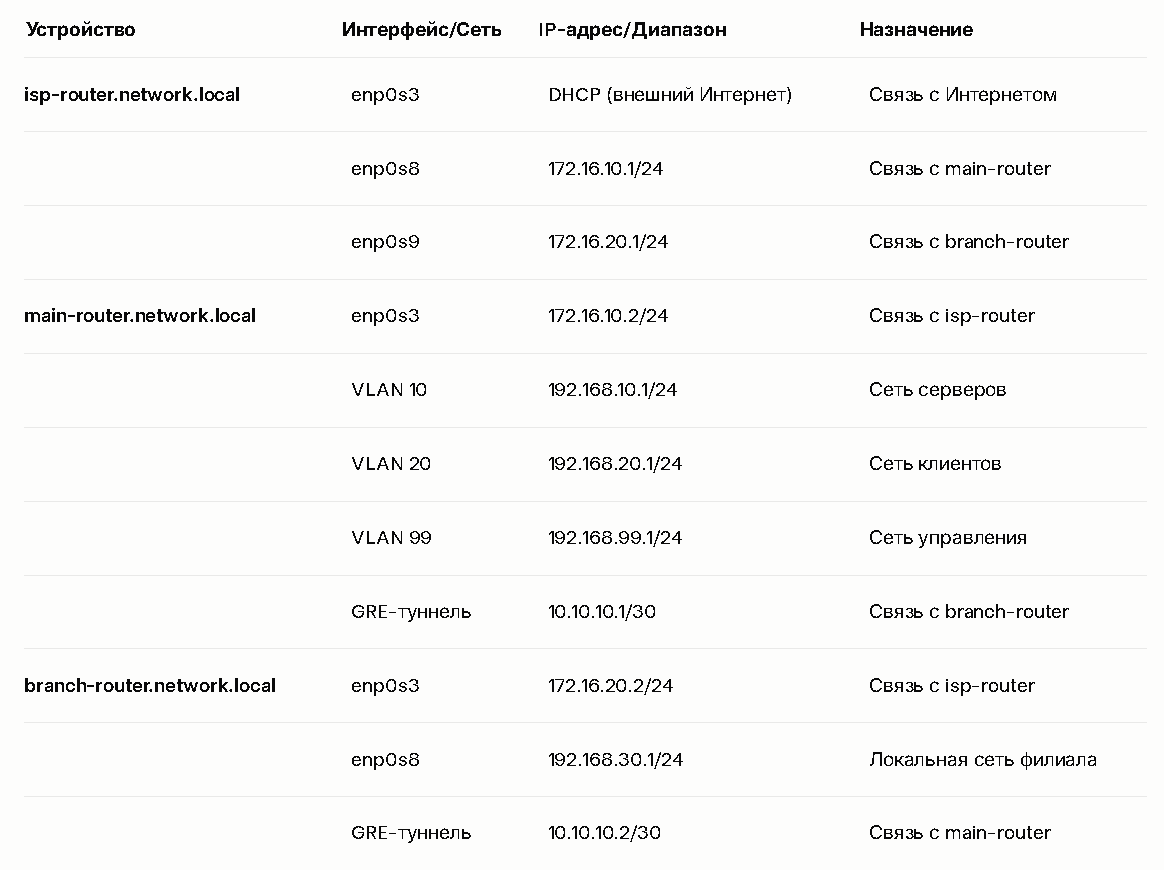Screen dimensions: 1164x870
Task: Select the Локальная сеть филиала cell
Action: tap(983, 759)
